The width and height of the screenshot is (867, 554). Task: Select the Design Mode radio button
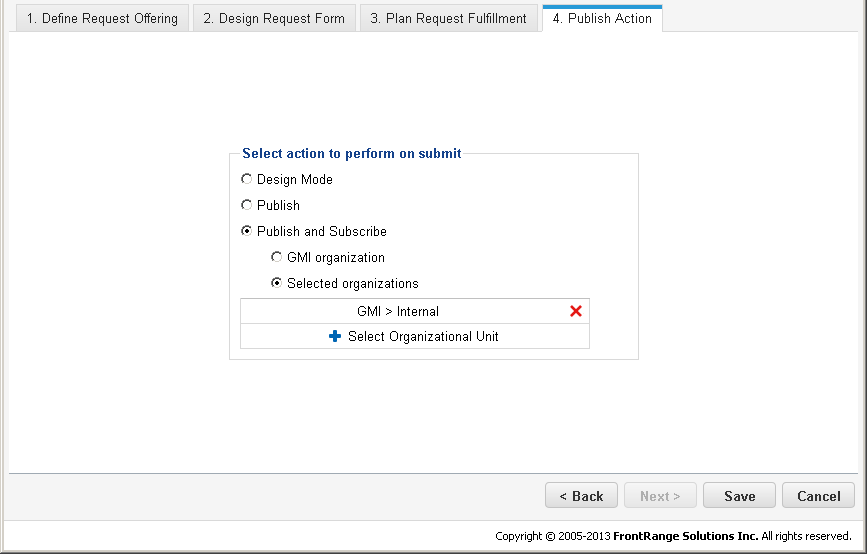coord(247,179)
